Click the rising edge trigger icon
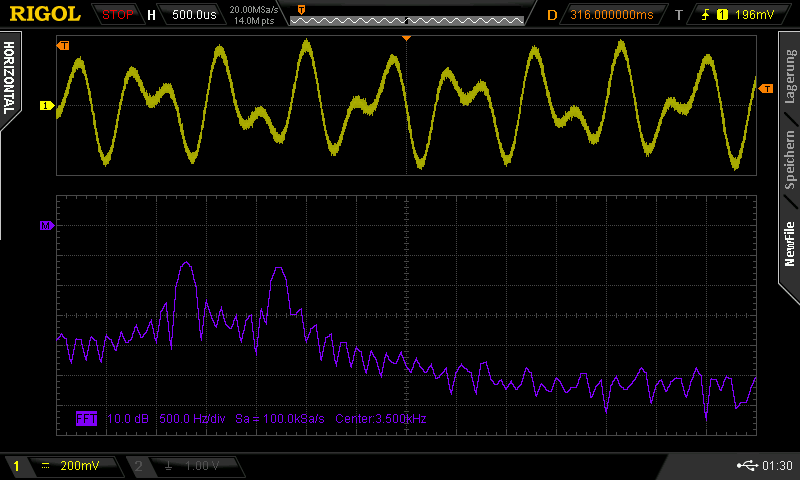 tap(706, 15)
